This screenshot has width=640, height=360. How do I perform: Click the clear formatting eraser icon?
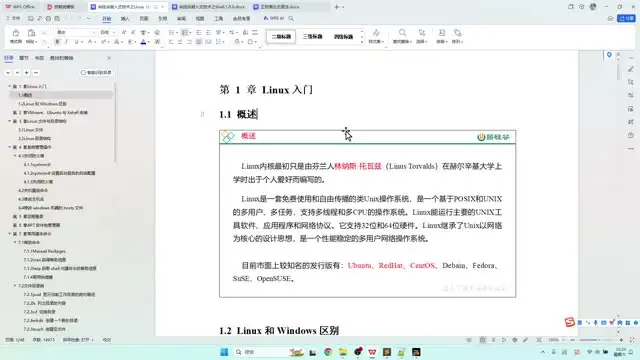click(157, 32)
